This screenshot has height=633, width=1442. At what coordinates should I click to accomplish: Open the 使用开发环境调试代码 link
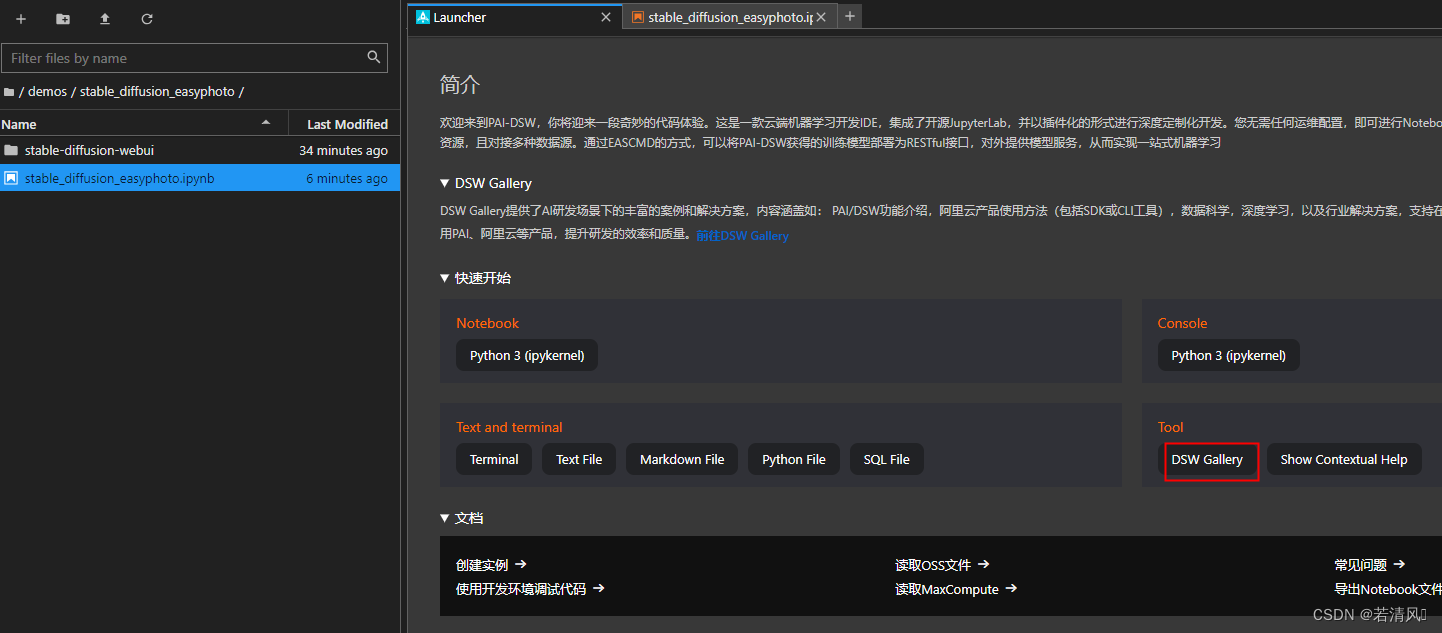pyautogui.click(x=530, y=589)
